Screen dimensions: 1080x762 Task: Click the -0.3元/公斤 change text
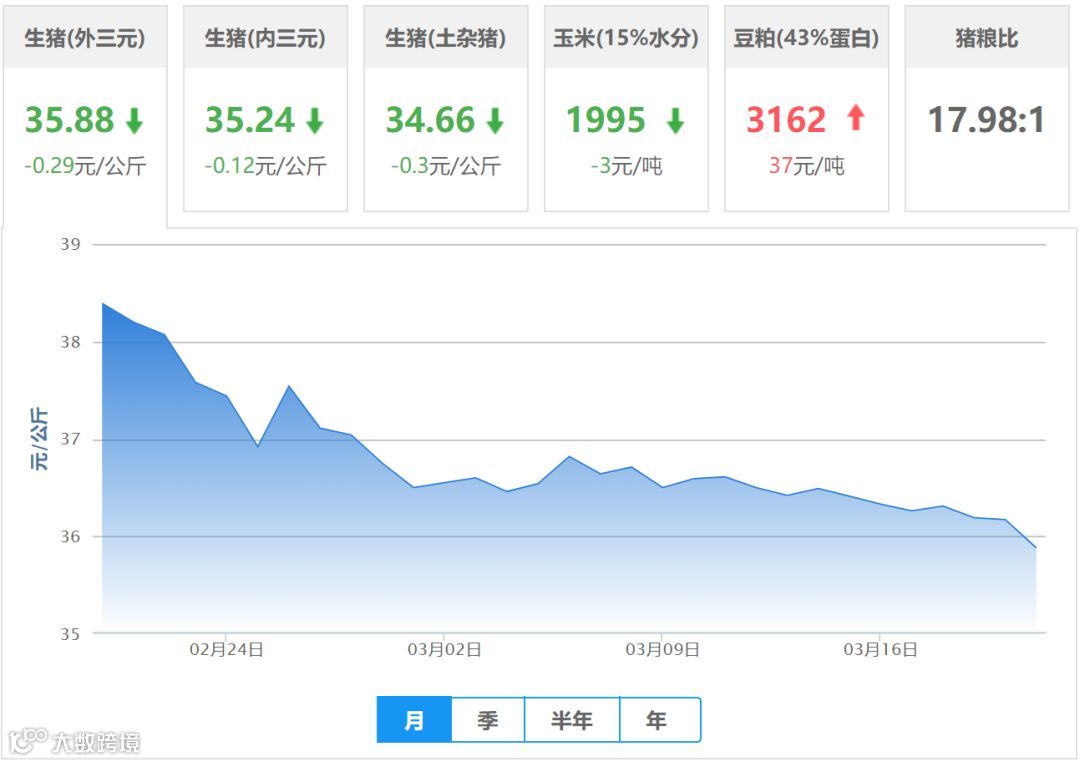[446, 166]
